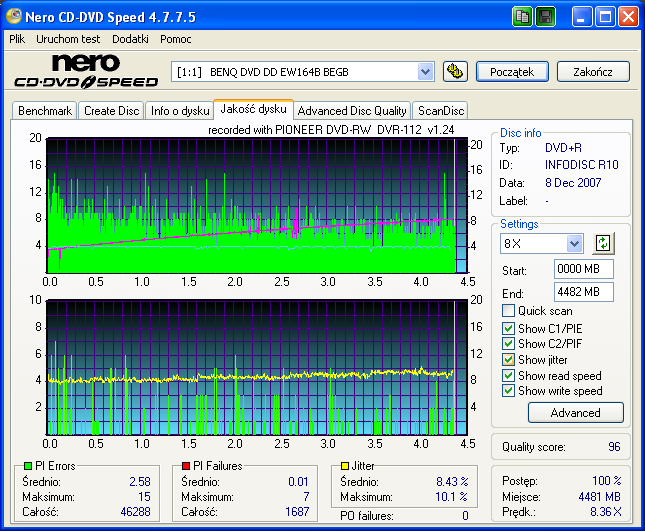Viewport: 645px width, 531px height.
Task: Close the Nero CD-DVD Speed window
Action: click(629, 17)
